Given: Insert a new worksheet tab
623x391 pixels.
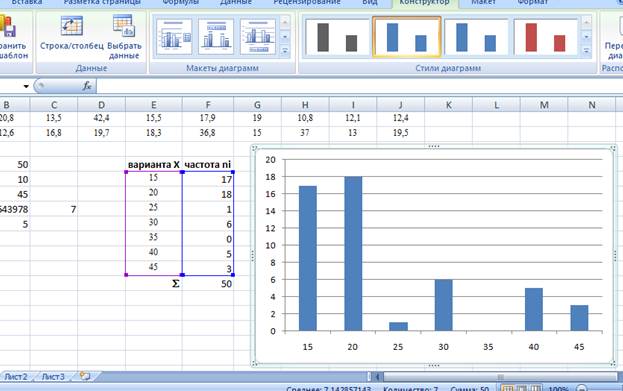Looking at the screenshot, I should pos(85,376).
